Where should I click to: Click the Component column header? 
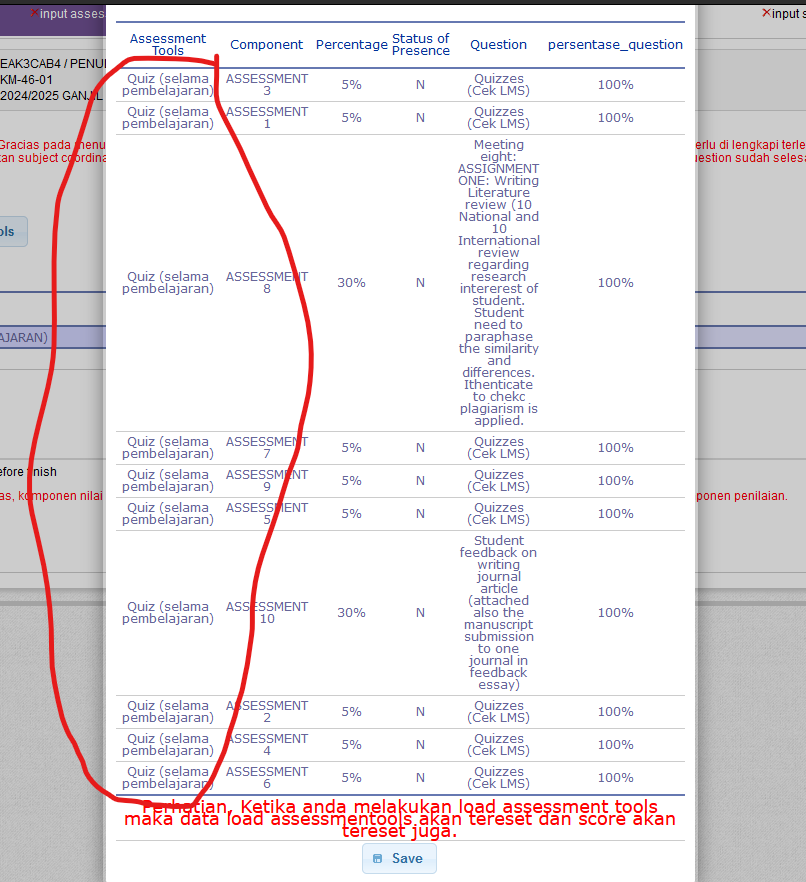pos(266,45)
